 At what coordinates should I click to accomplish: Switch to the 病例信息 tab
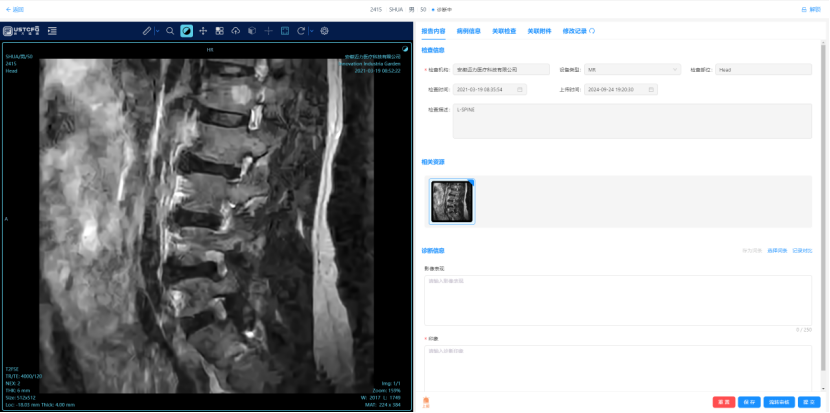click(469, 31)
